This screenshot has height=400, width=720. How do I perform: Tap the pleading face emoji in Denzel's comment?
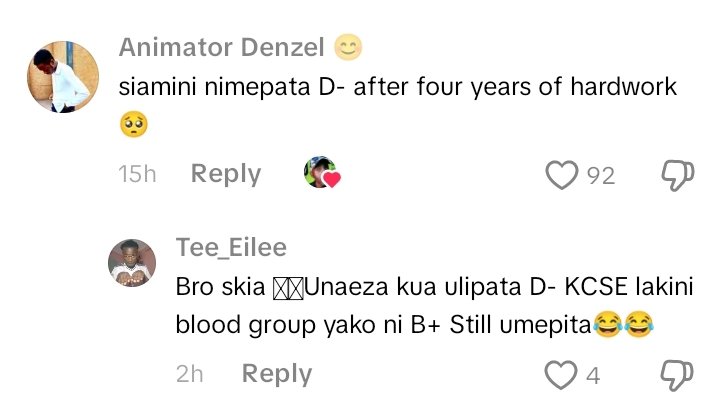tap(134, 124)
